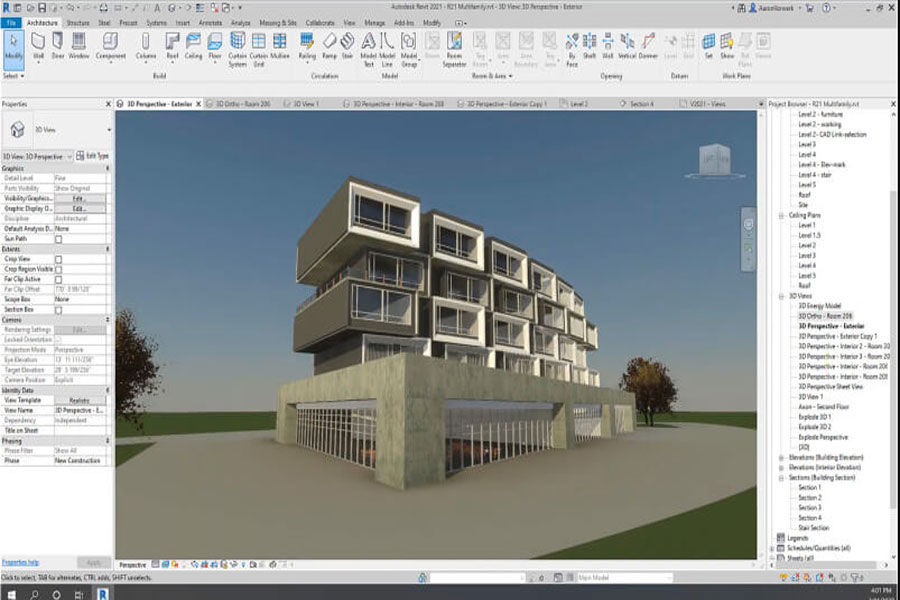Select the Ramp tool
This screenshot has width=900, height=600.
pyautogui.click(x=329, y=46)
